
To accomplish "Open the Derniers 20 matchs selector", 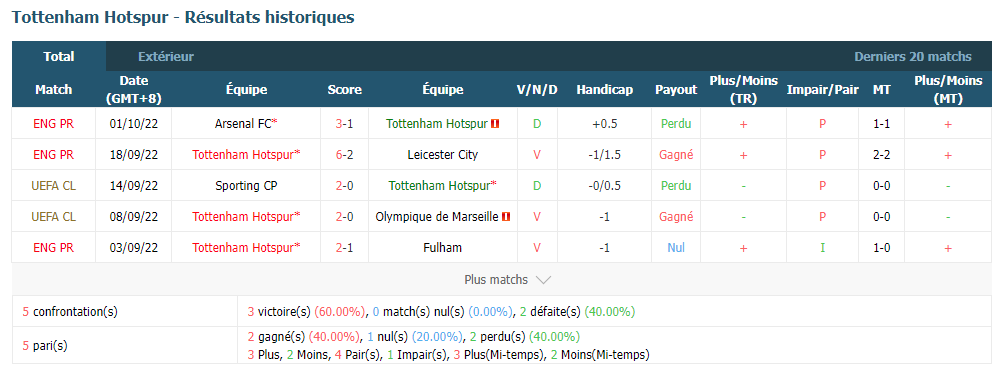I will (x=913, y=57).
